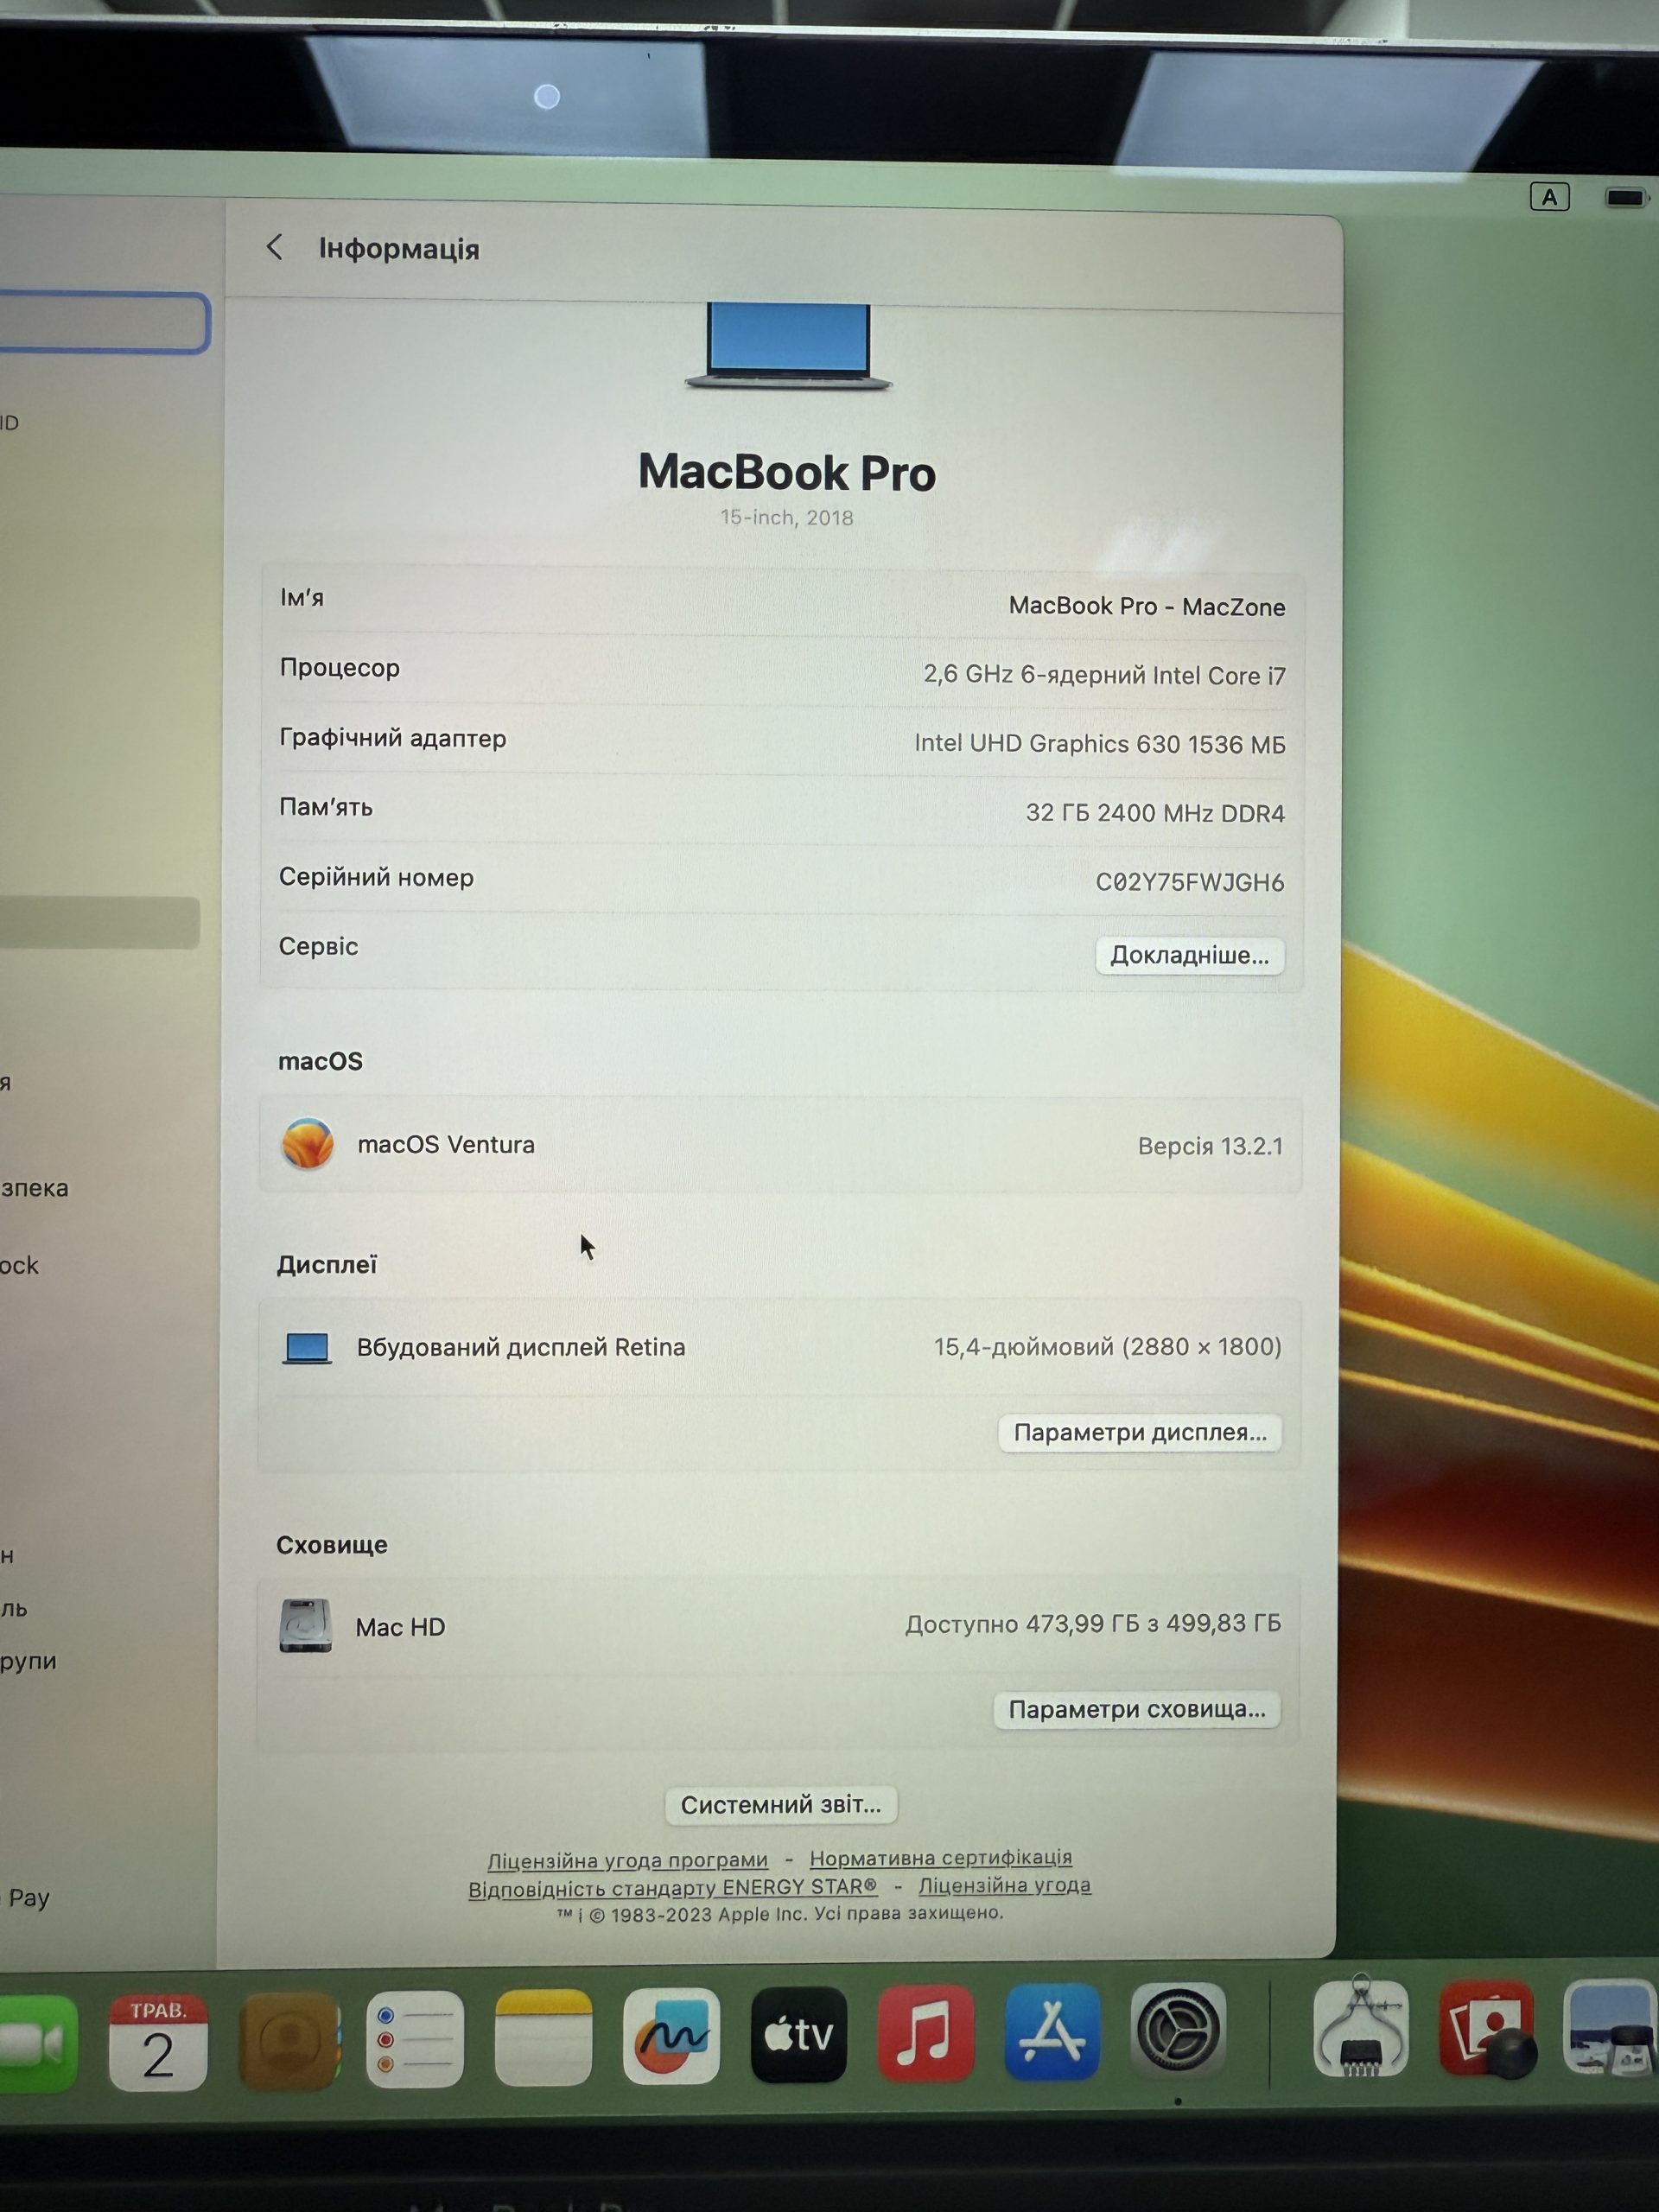The width and height of the screenshot is (1659, 2212).
Task: Click the Ім'я label
Action: pyautogui.click(x=302, y=598)
